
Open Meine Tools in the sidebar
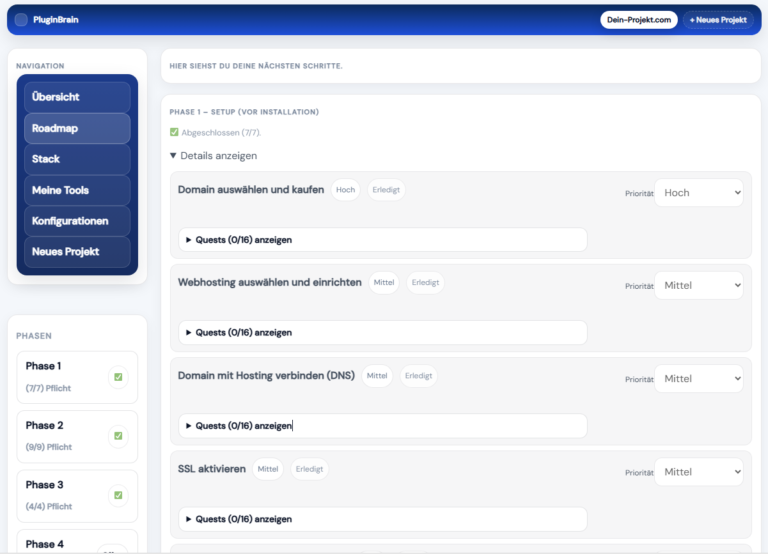coord(77,190)
